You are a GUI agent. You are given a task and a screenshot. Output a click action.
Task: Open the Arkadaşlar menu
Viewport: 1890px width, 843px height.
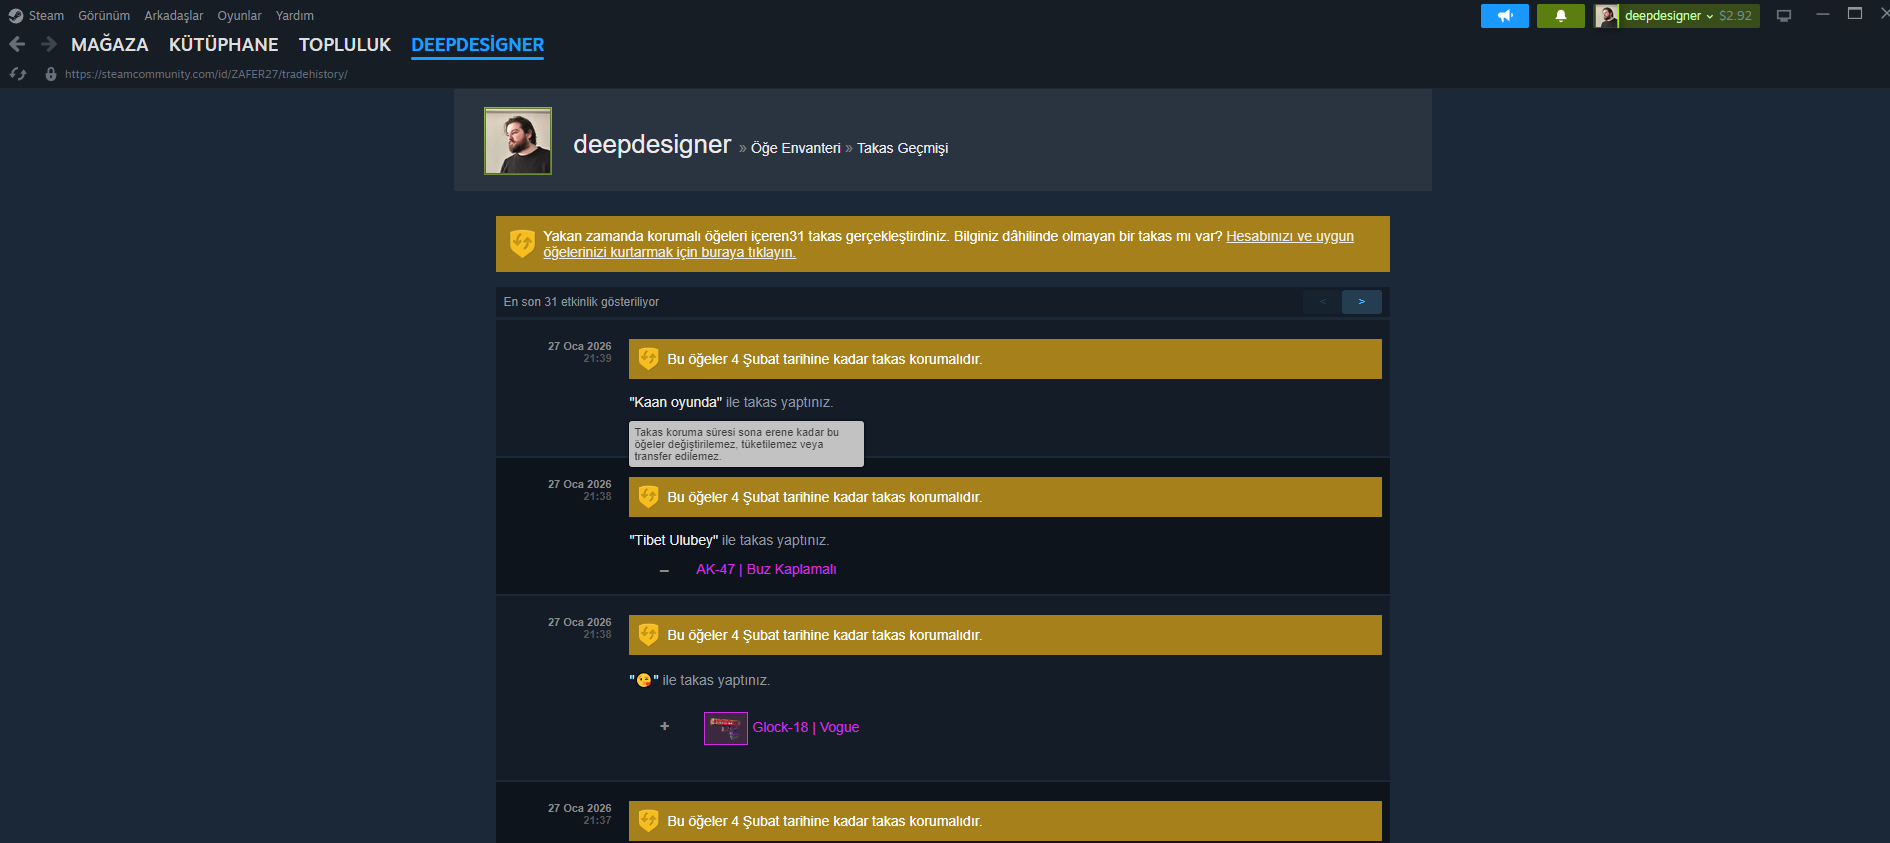tap(173, 16)
